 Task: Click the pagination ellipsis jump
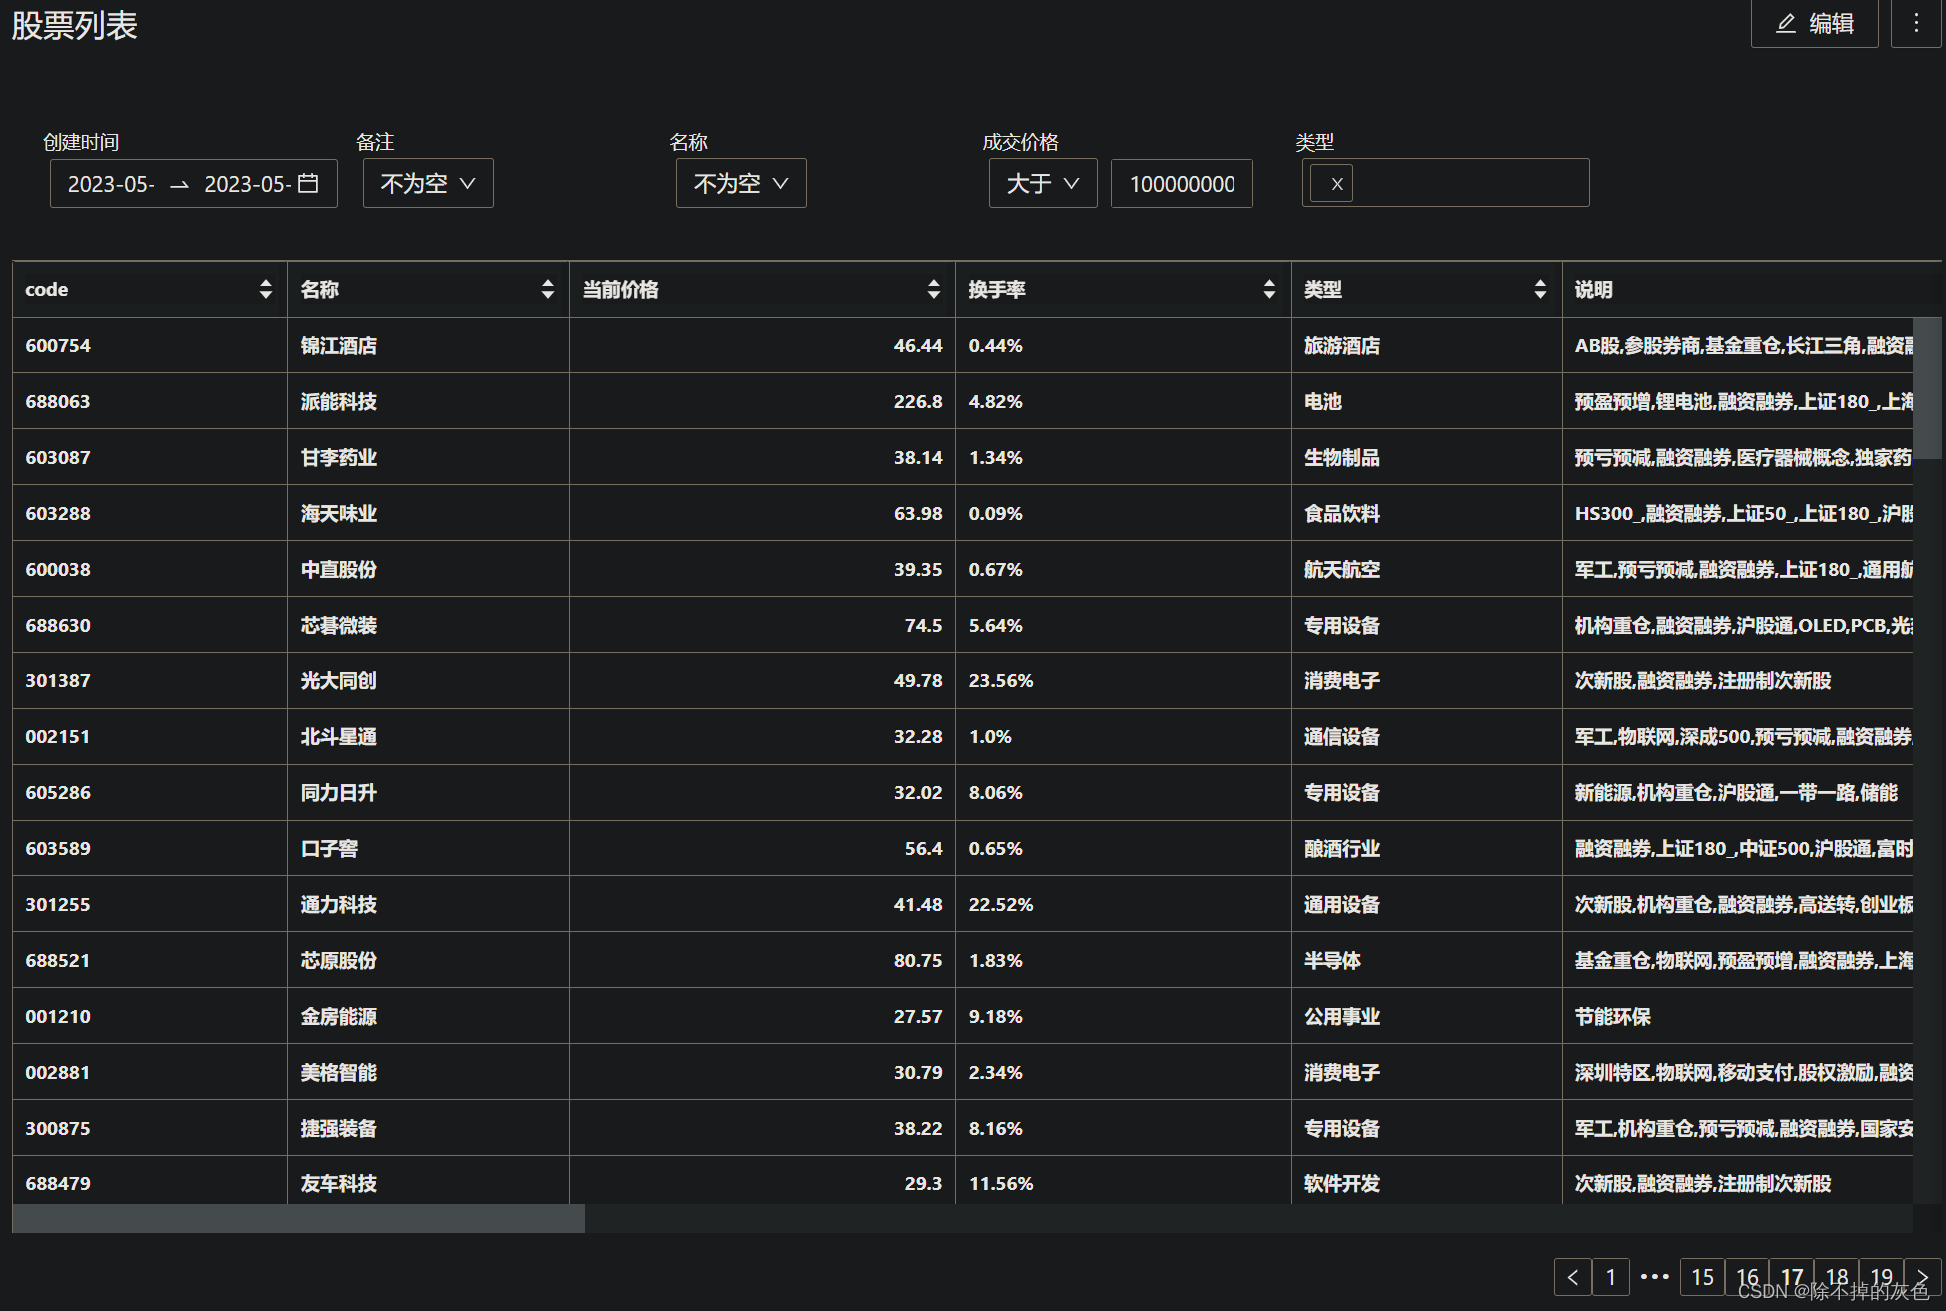pyautogui.click(x=1655, y=1277)
